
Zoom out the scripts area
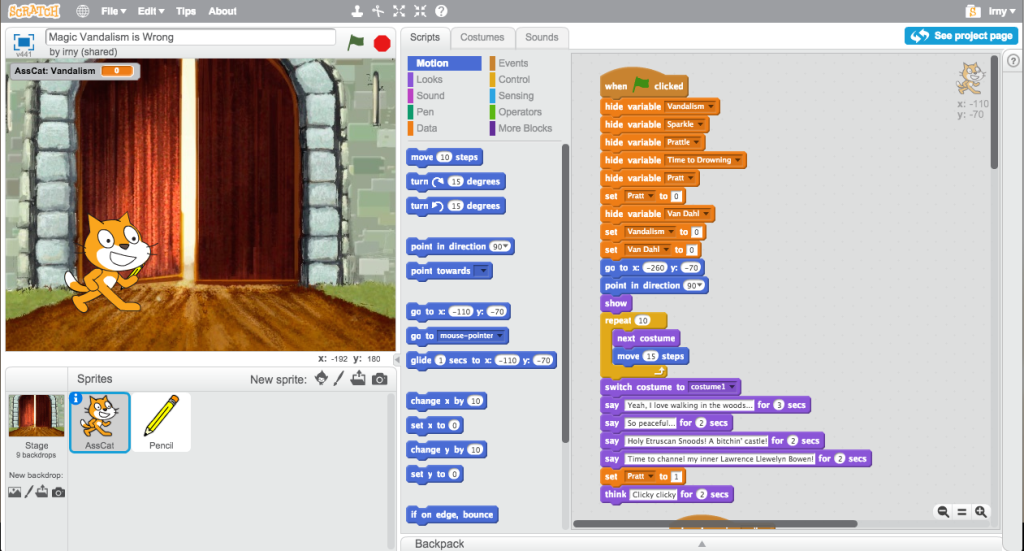coord(943,512)
